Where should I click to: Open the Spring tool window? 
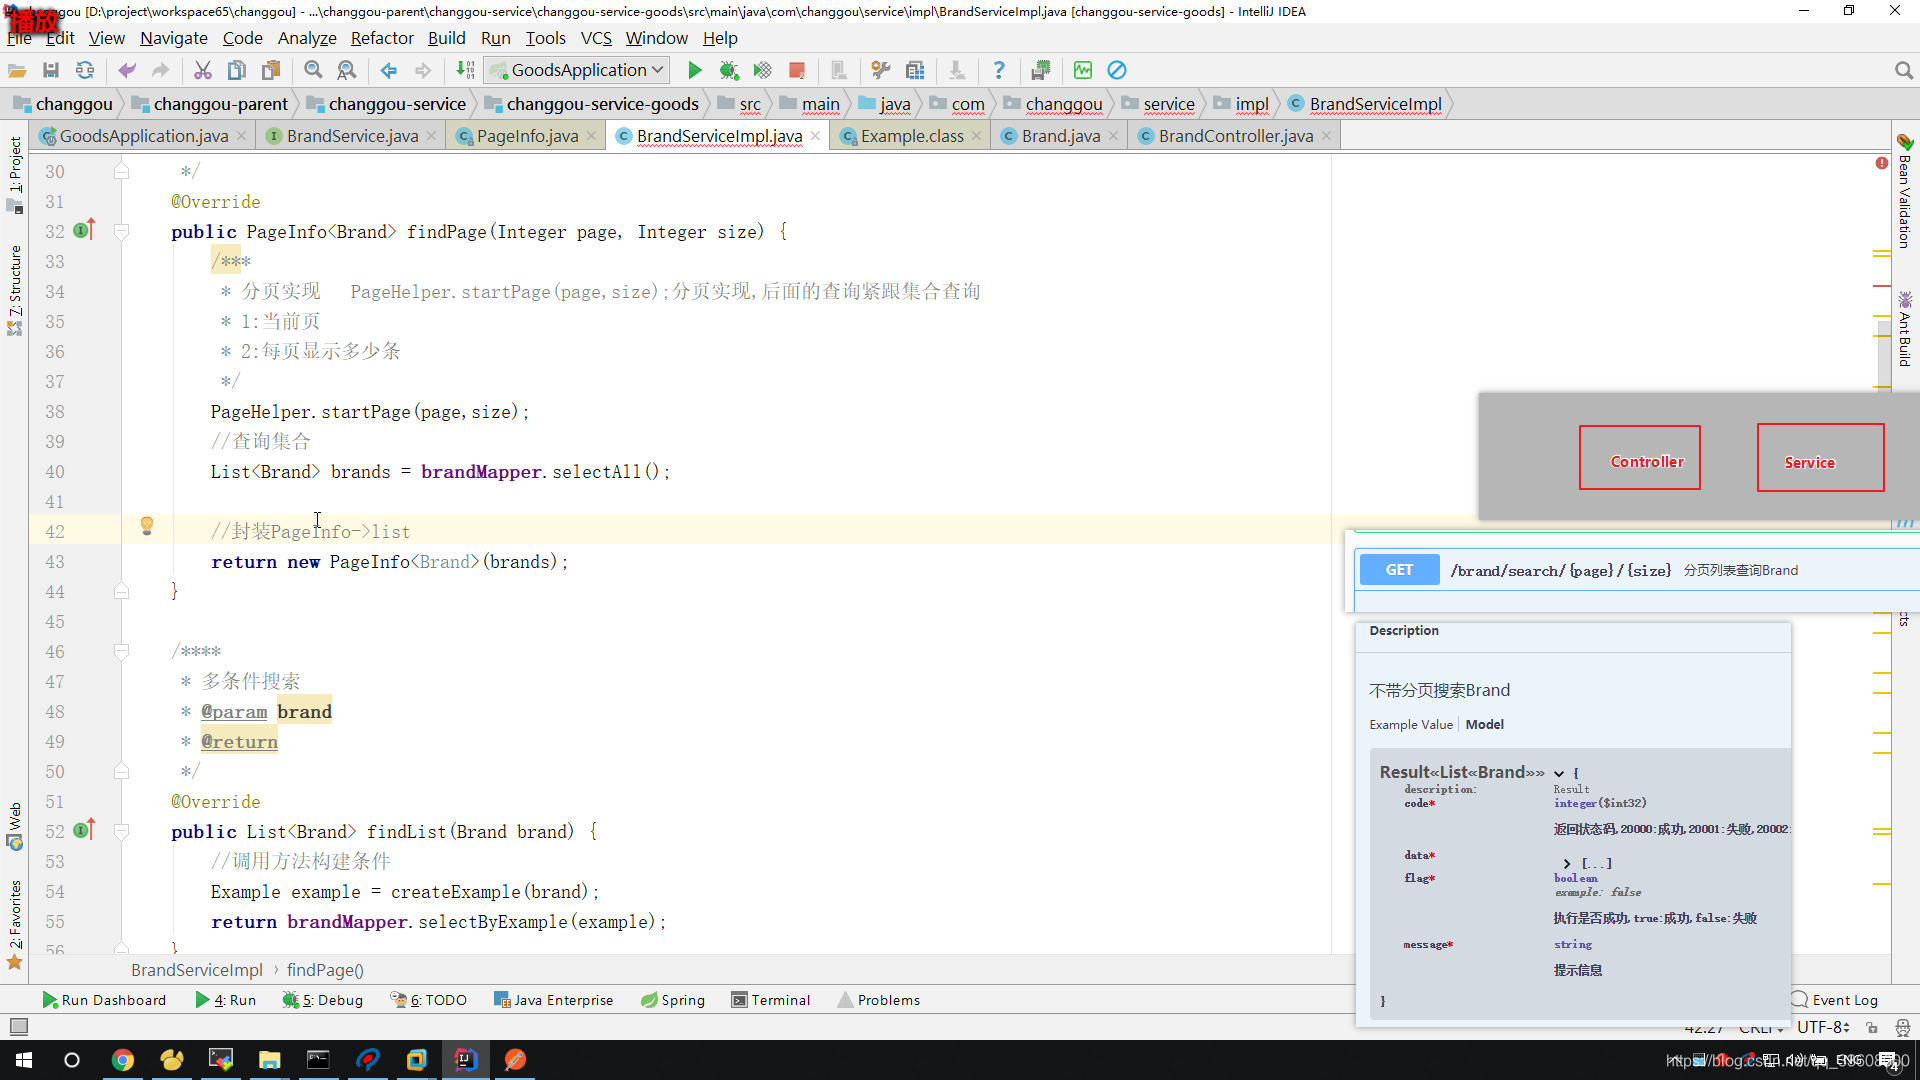[673, 1000]
